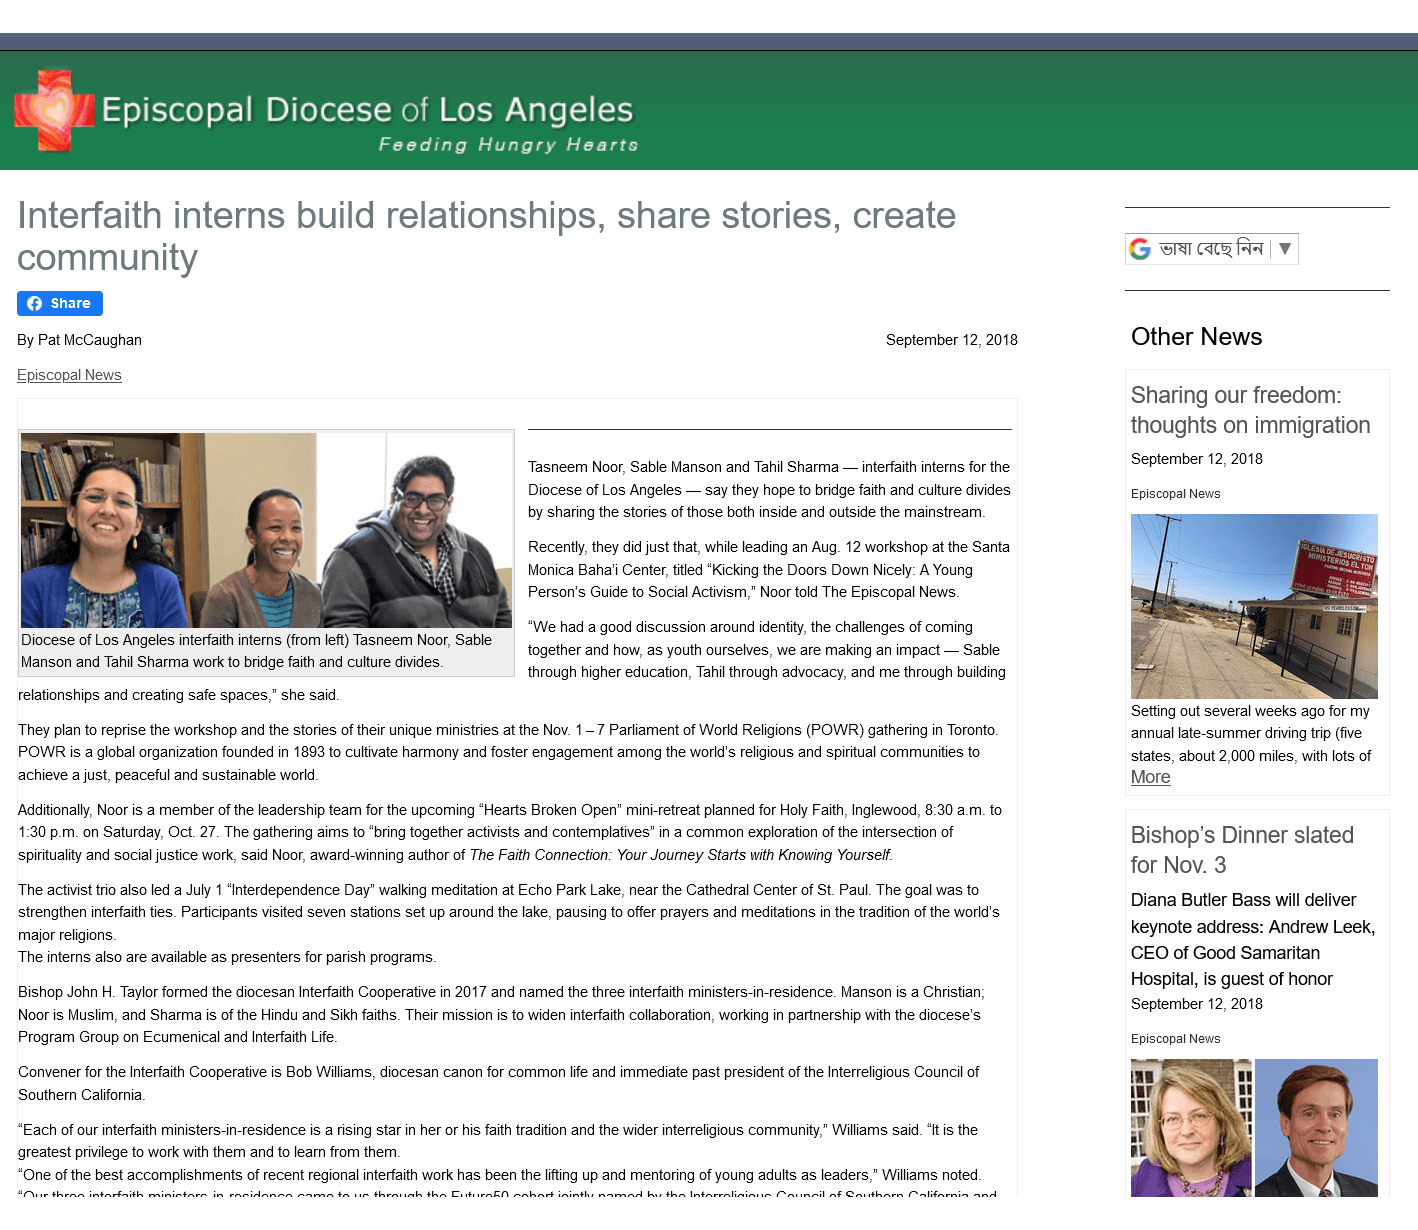Click the church building roadside photo thumbnail
Image resolution: width=1418 pixels, height=1230 pixels.
click(1254, 606)
